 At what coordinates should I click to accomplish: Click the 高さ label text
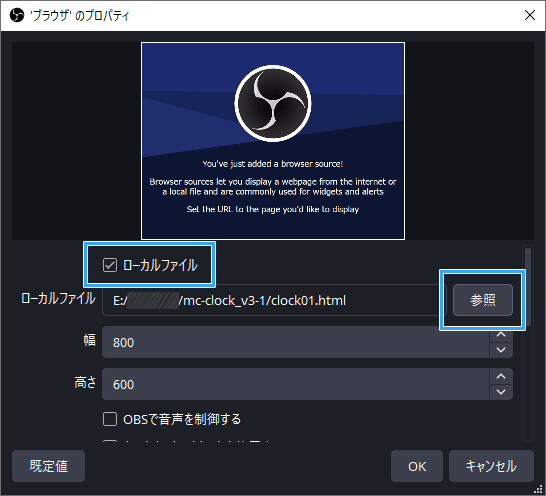85,382
